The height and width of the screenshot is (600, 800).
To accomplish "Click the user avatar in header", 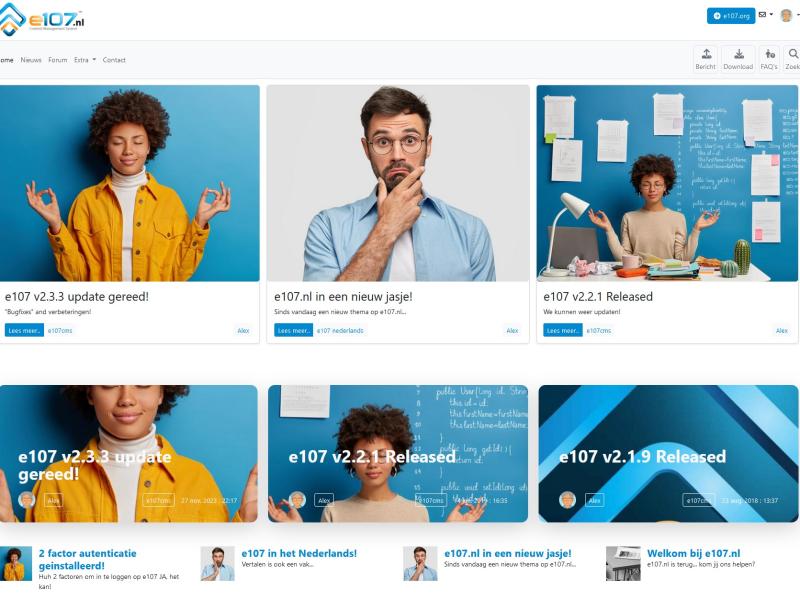I will tap(786, 15).
